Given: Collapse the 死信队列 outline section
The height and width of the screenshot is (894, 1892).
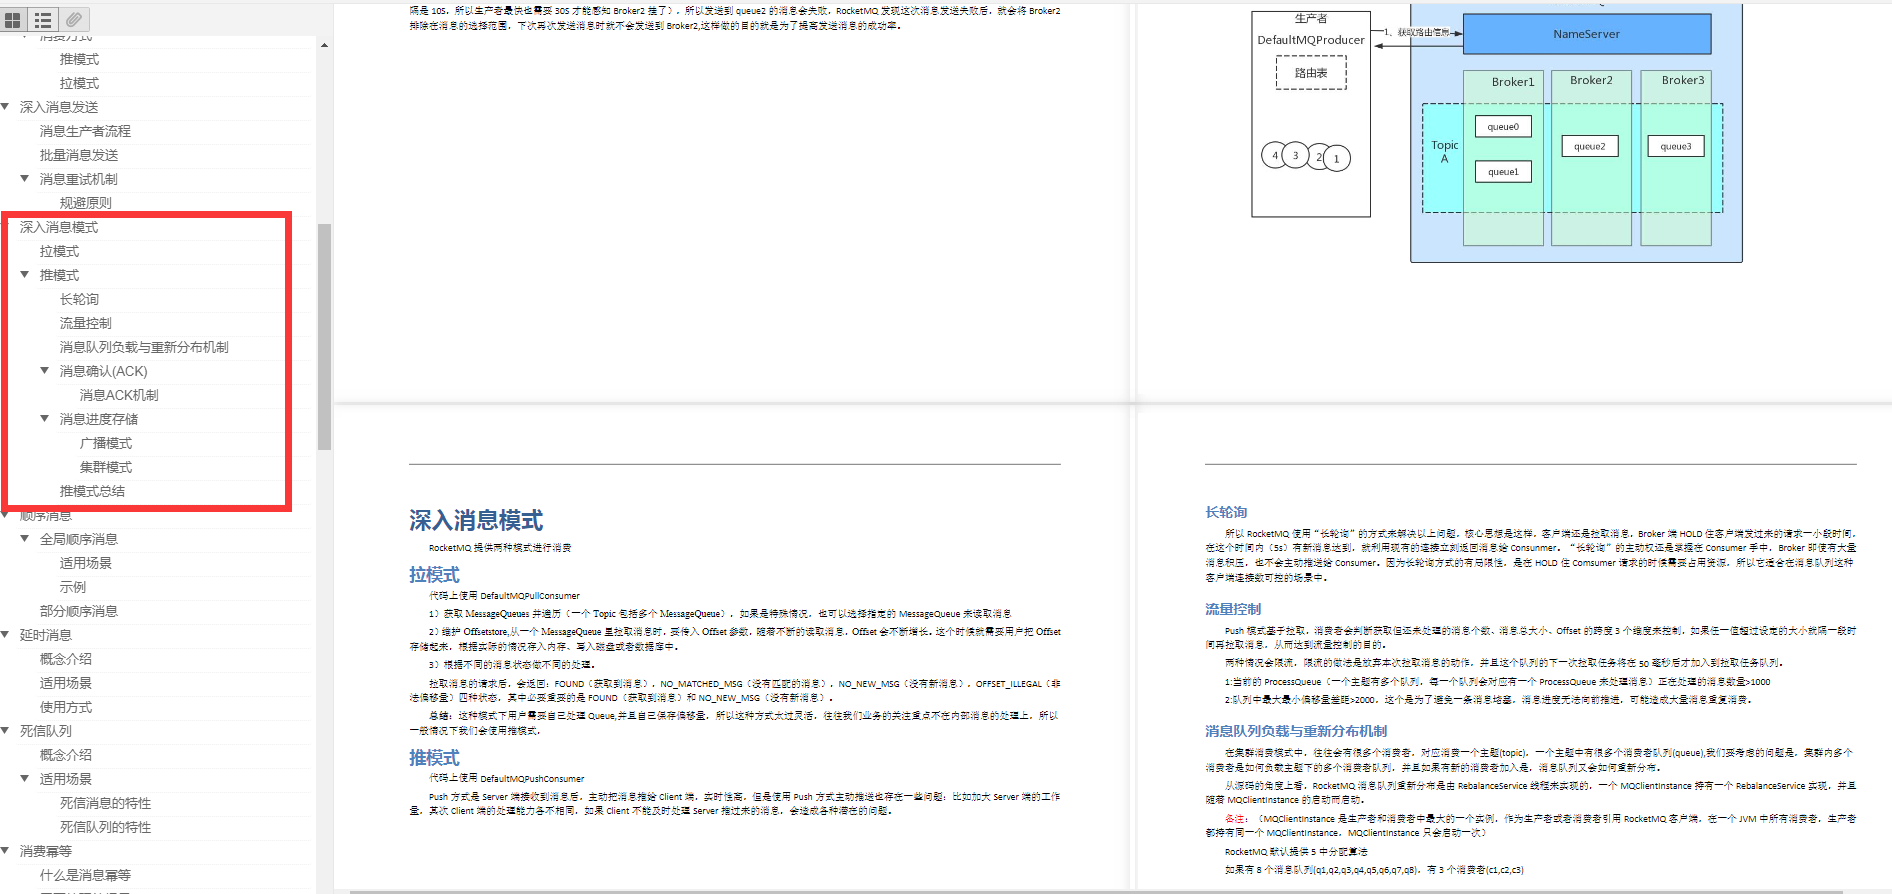Looking at the screenshot, I should coord(6,731).
